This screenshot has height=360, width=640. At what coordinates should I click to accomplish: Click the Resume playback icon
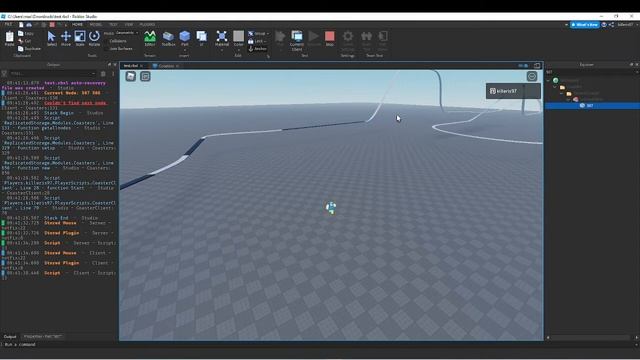pyautogui.click(x=313, y=36)
